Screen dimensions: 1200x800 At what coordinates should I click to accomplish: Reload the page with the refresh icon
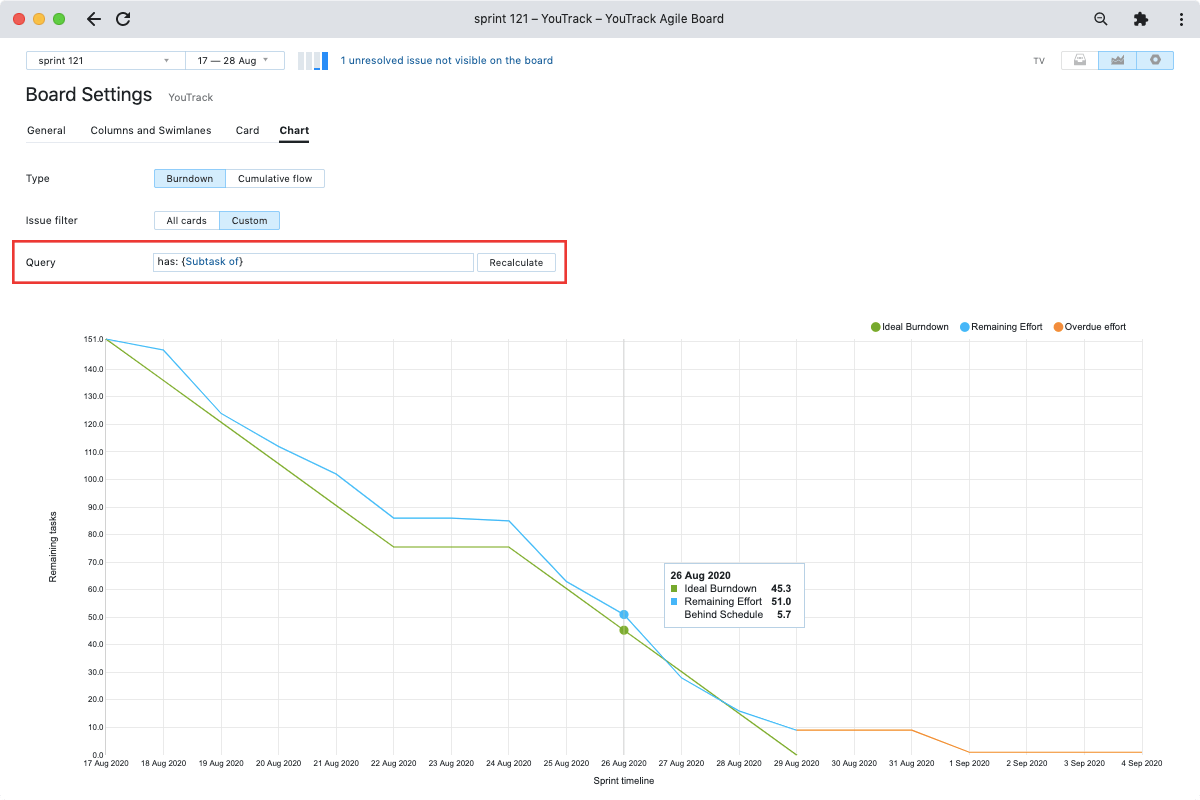123,19
